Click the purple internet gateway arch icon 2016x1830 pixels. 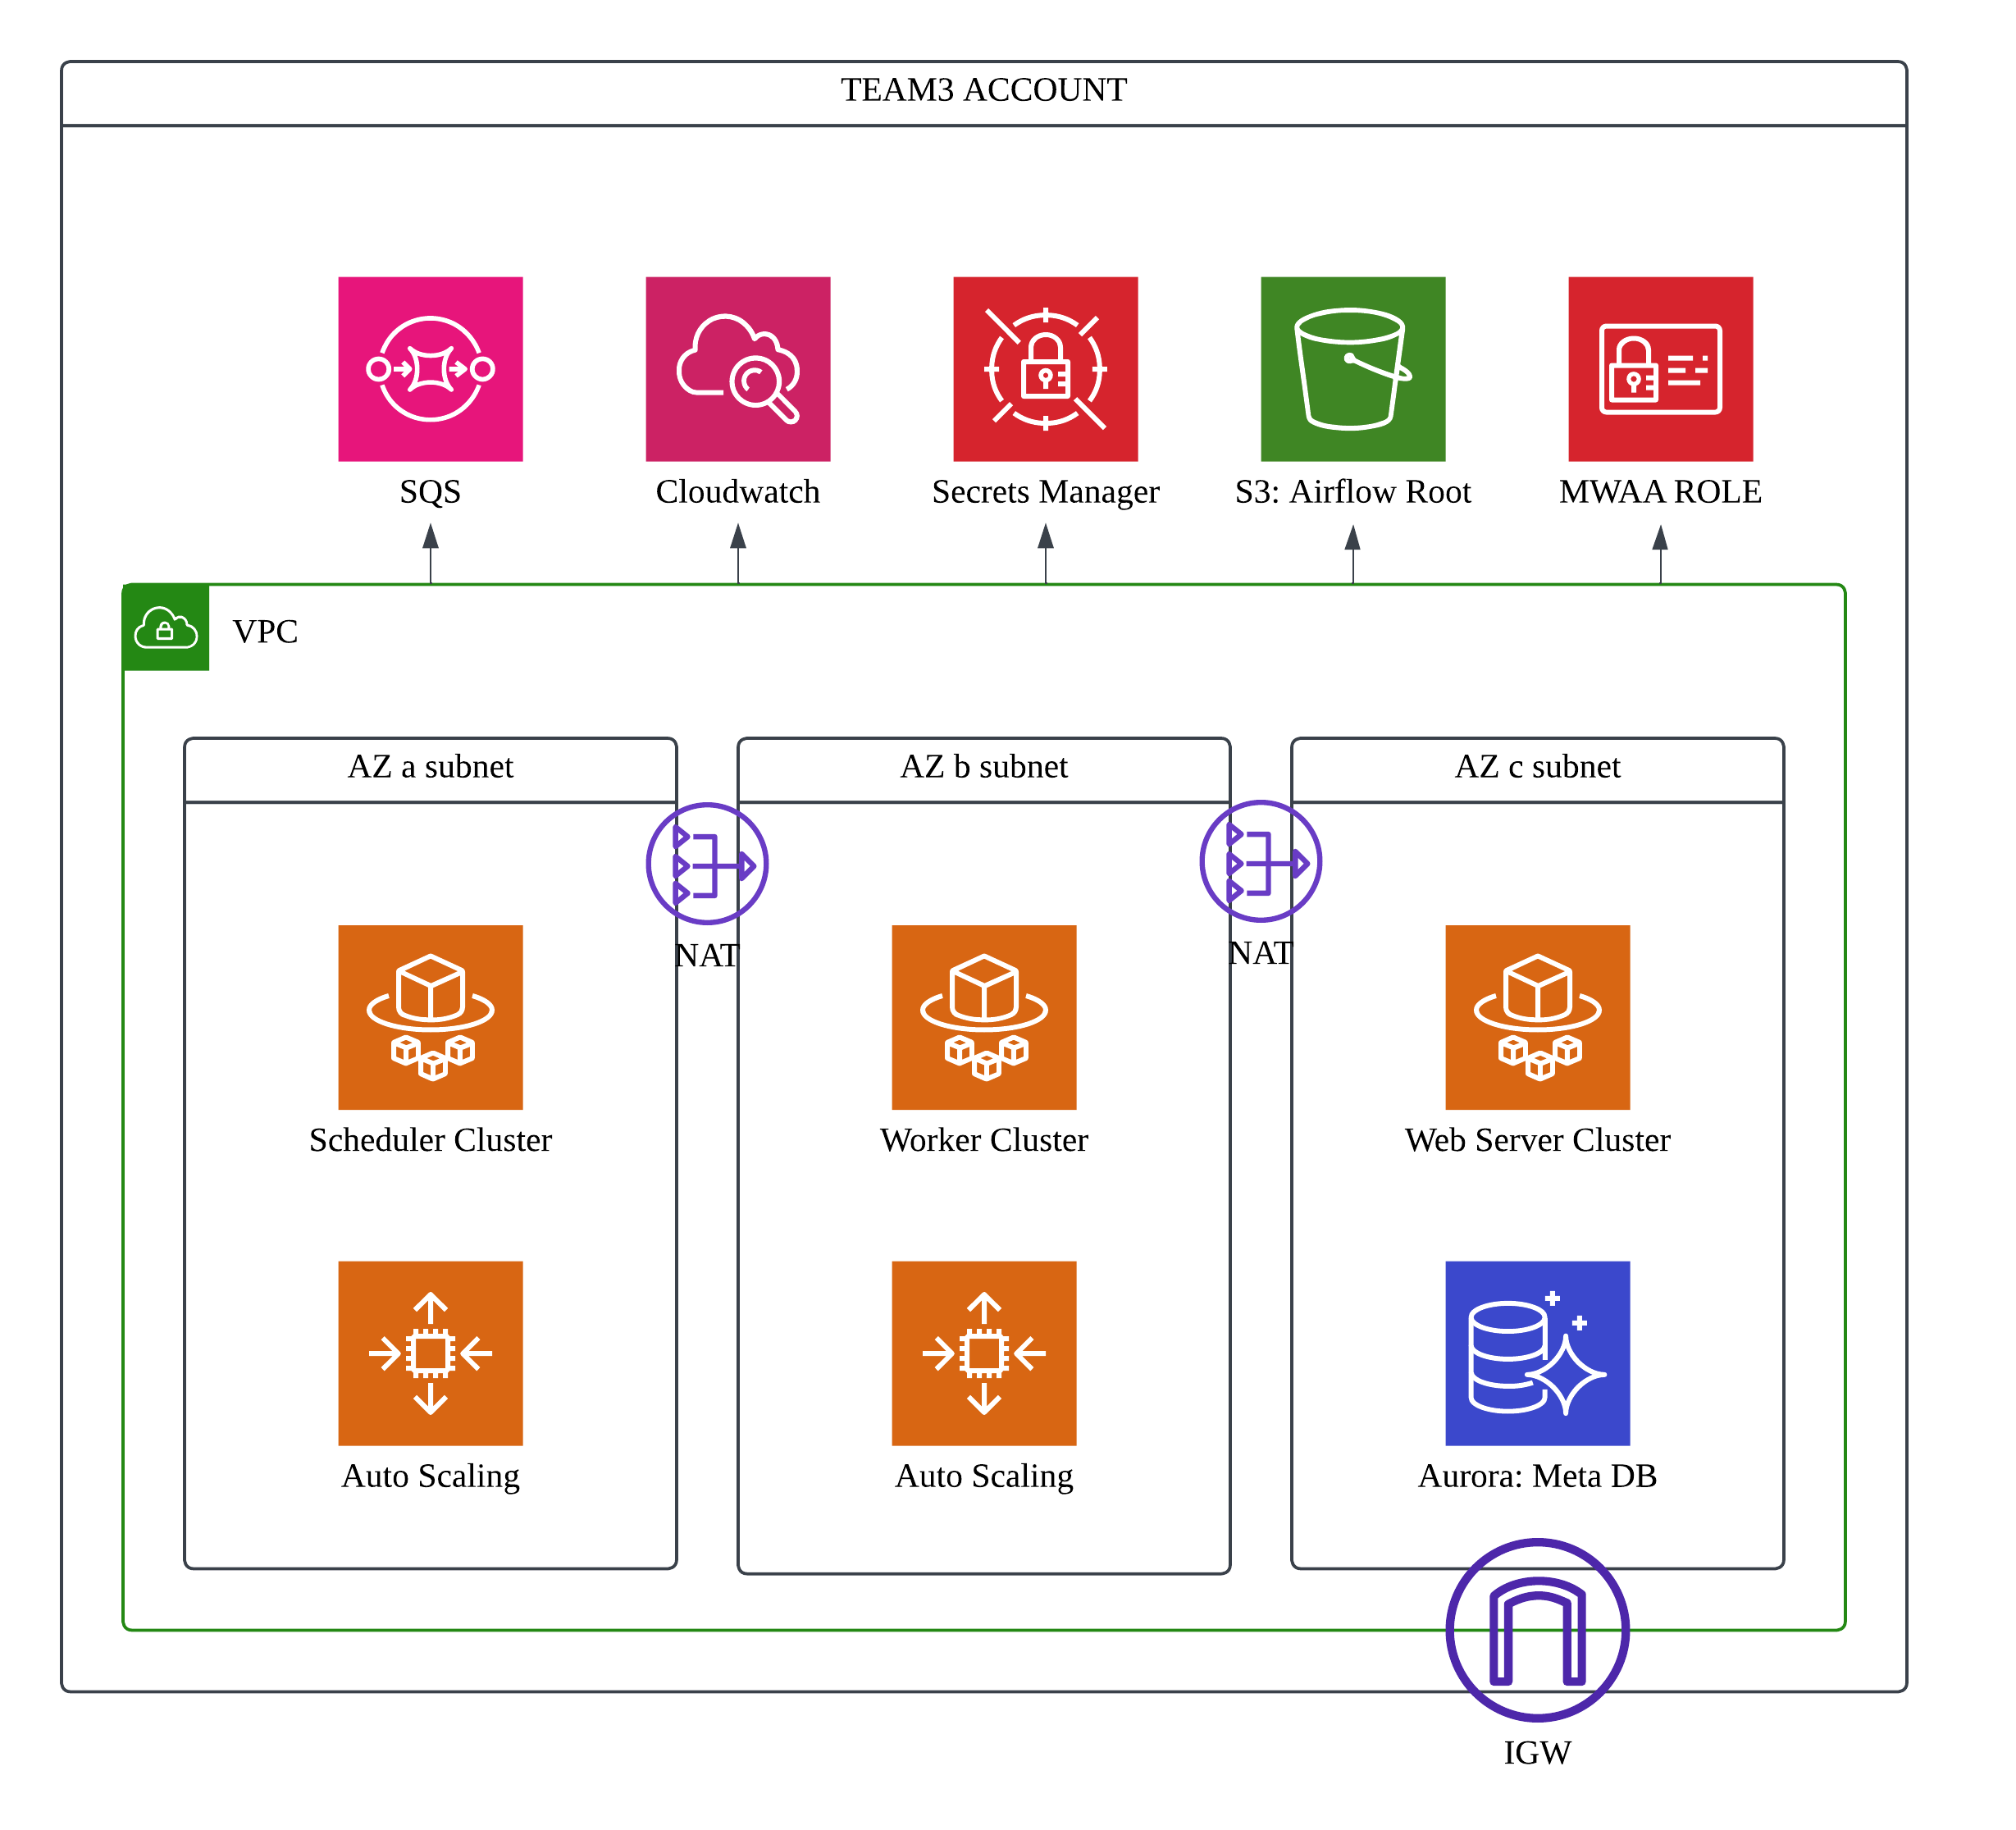click(1537, 1630)
